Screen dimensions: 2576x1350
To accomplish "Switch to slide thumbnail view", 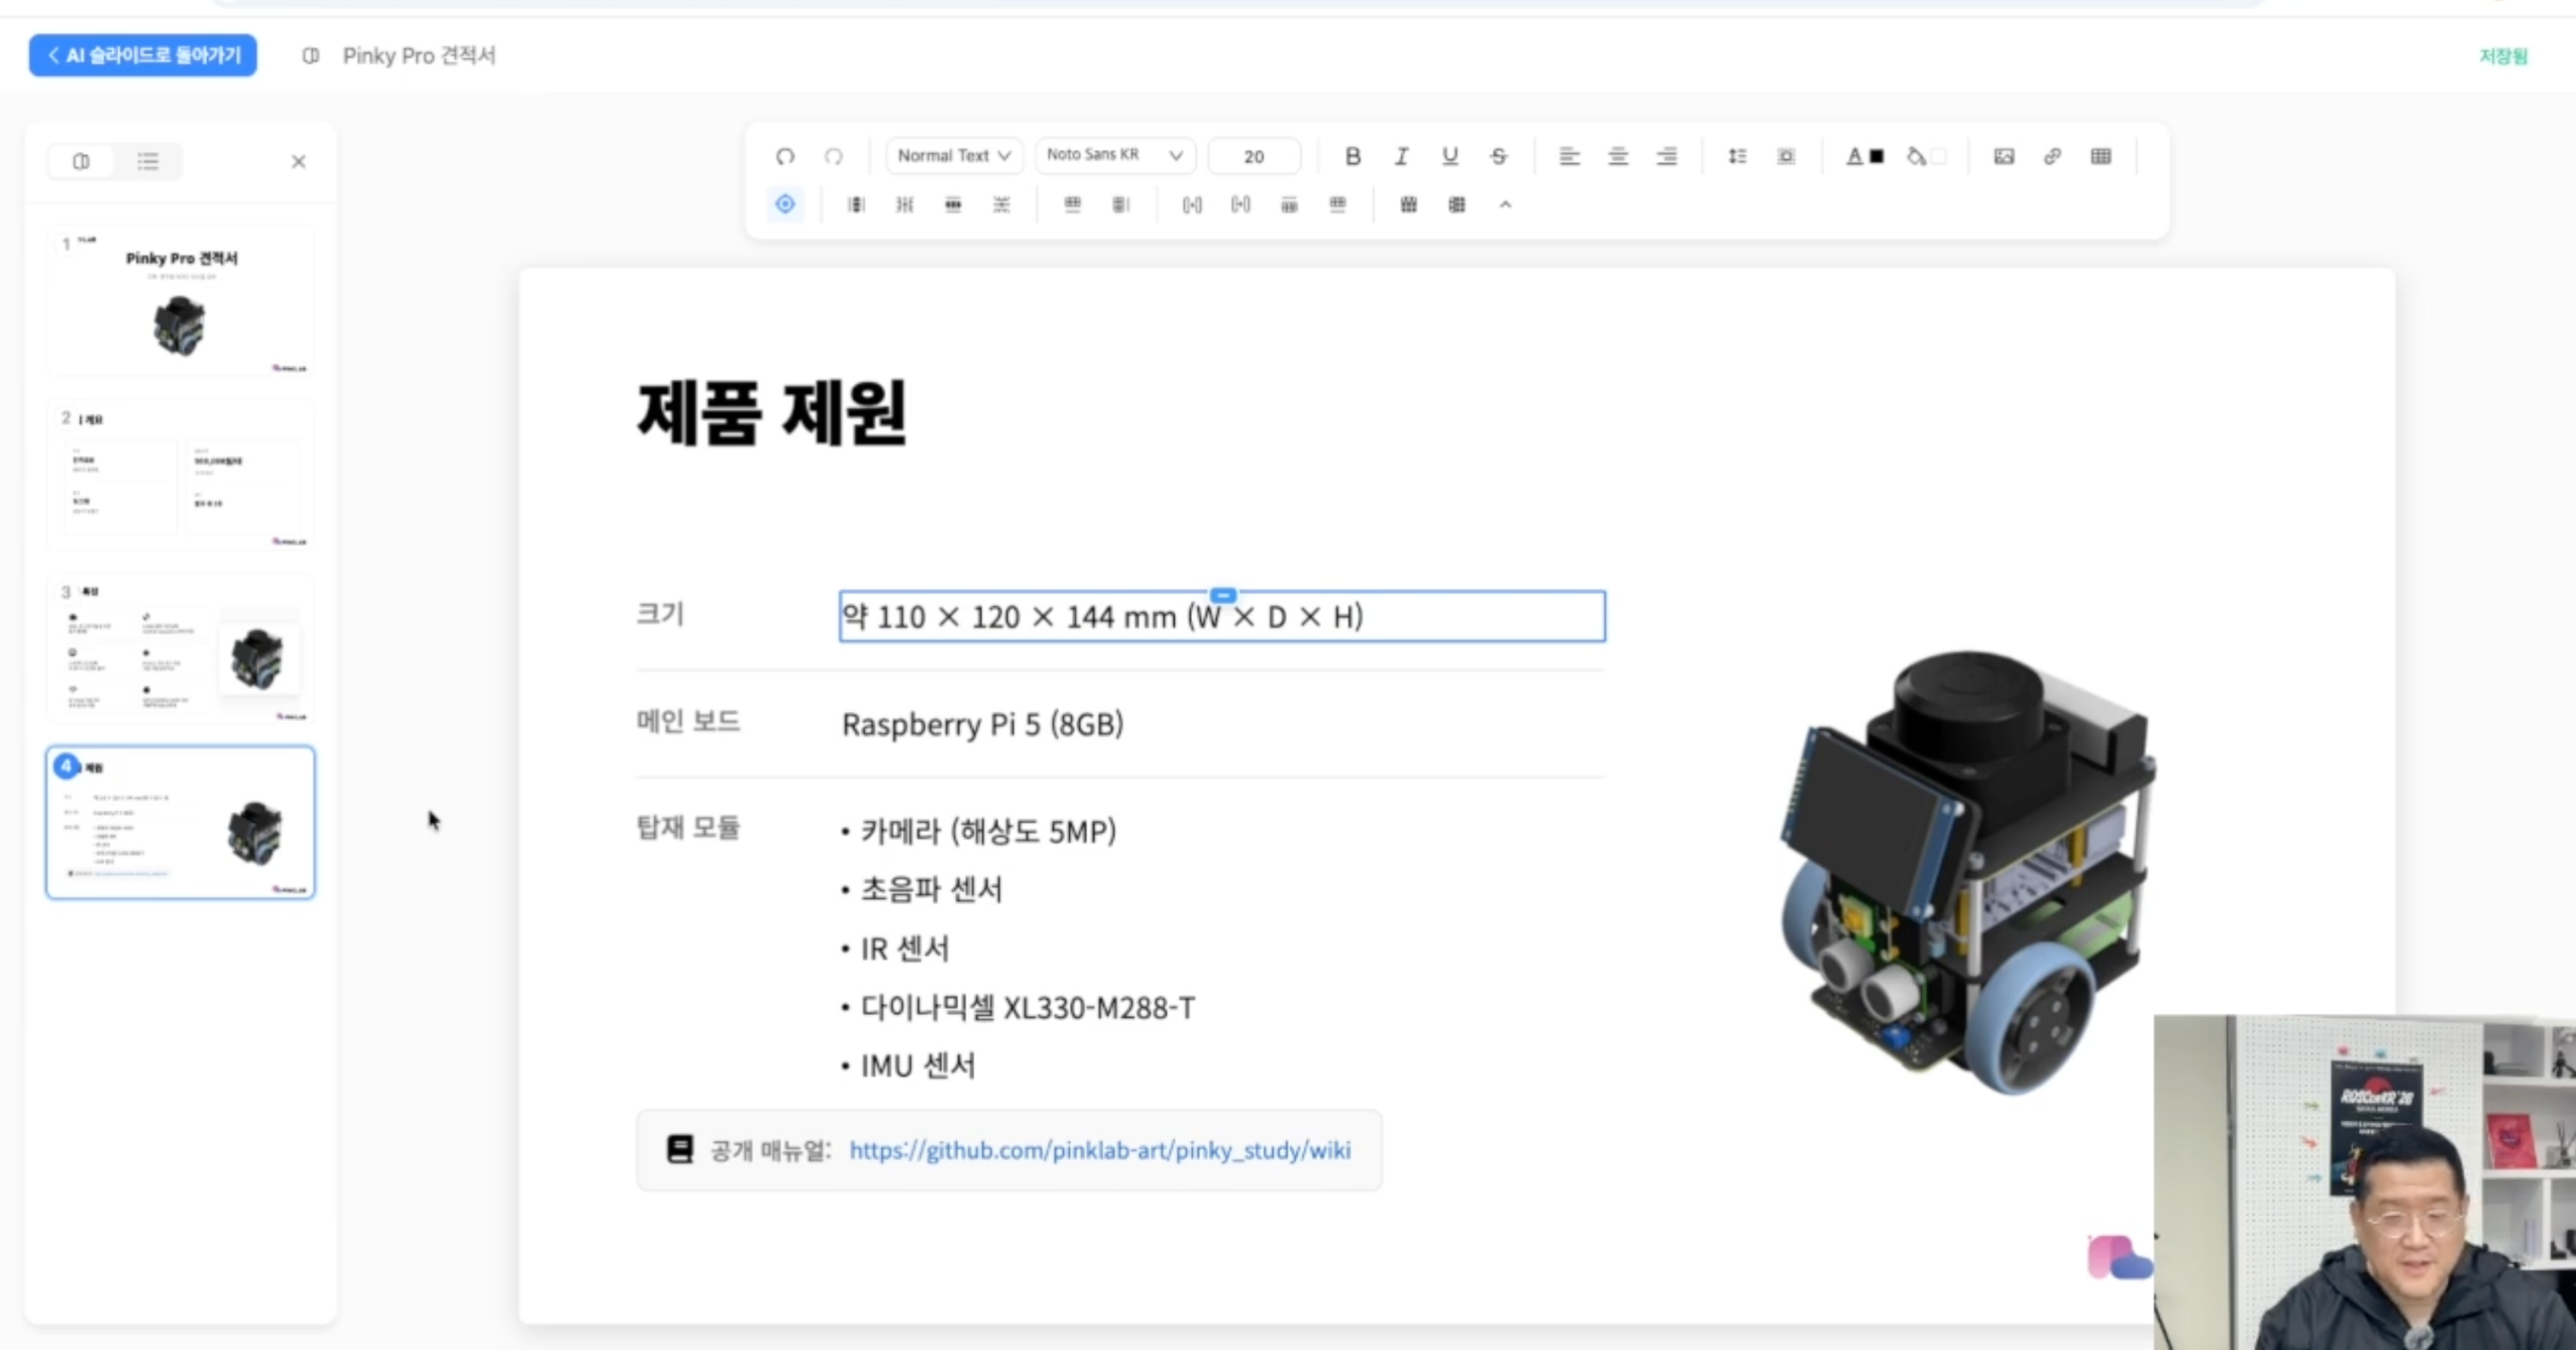I will [x=81, y=161].
